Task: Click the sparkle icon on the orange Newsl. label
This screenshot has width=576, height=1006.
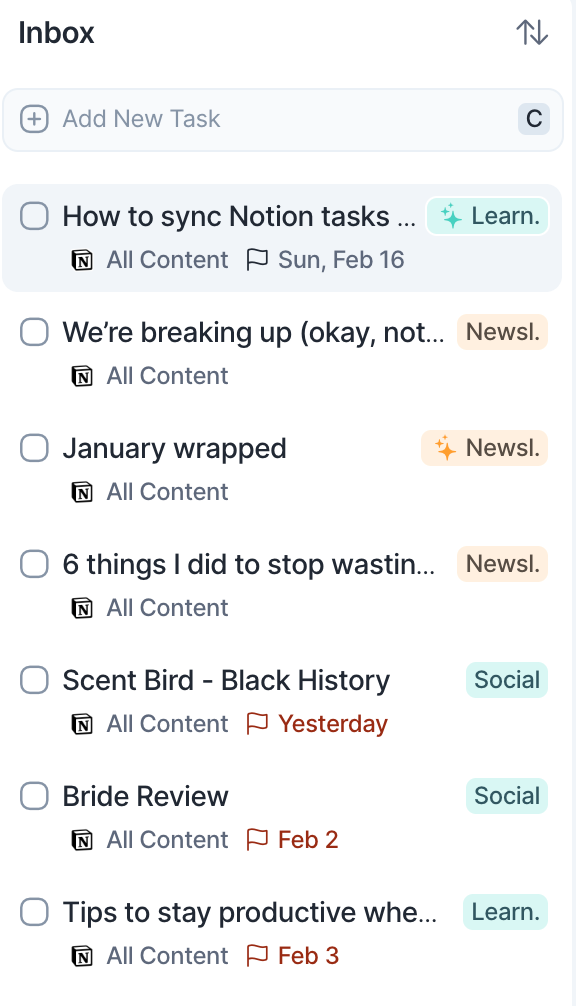Action: 445,448
